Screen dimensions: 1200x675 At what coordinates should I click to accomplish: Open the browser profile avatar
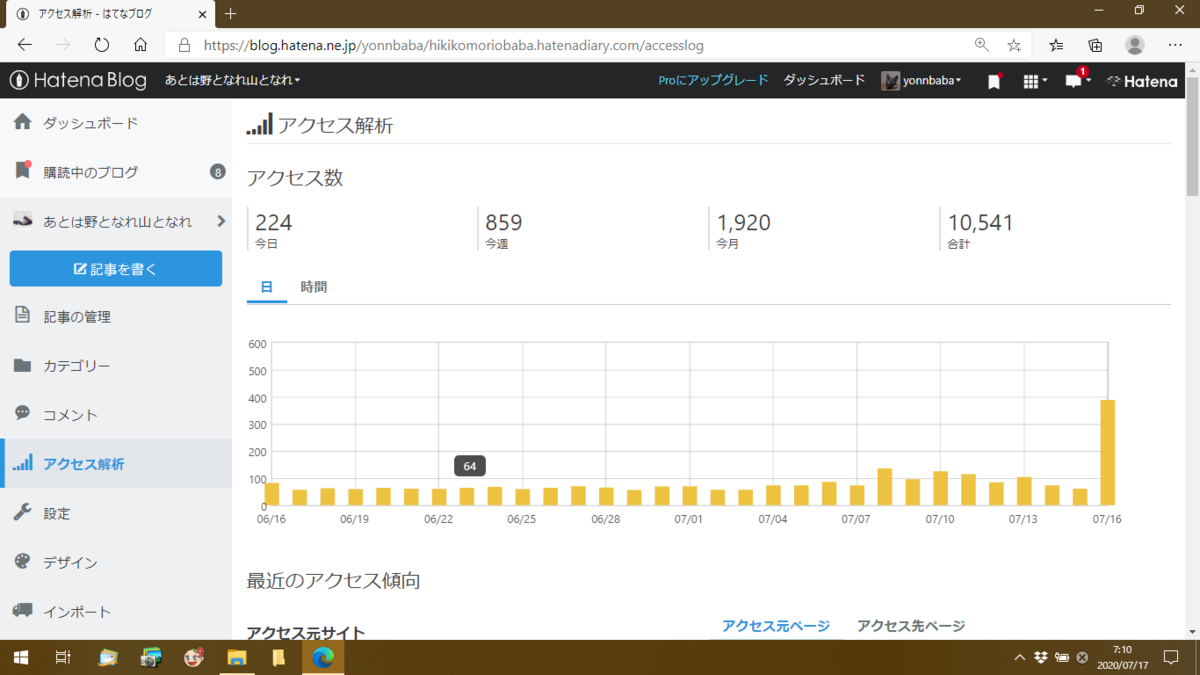click(x=1135, y=45)
